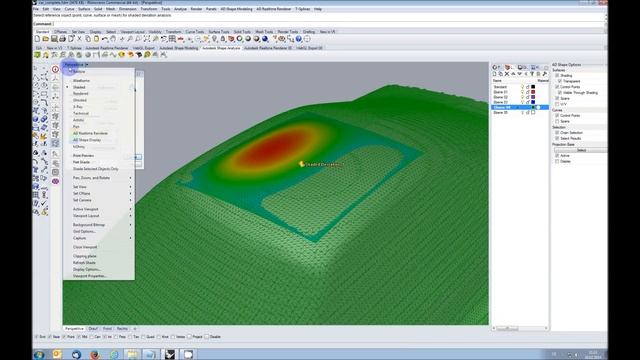Open the Analyze menu
Screen dimensions: 640x360
click(180, 9)
